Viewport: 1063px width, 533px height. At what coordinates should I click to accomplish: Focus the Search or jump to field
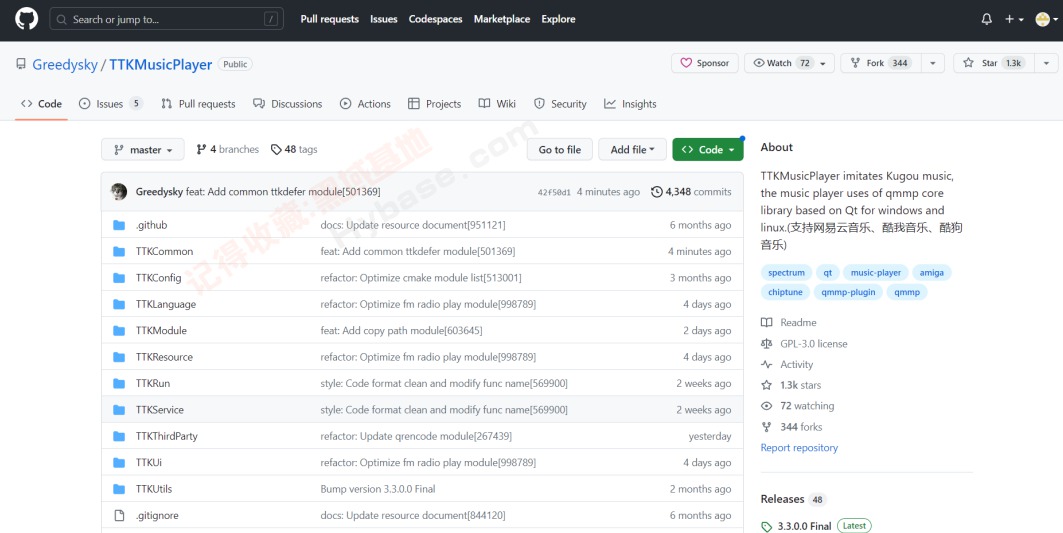[x=167, y=19]
